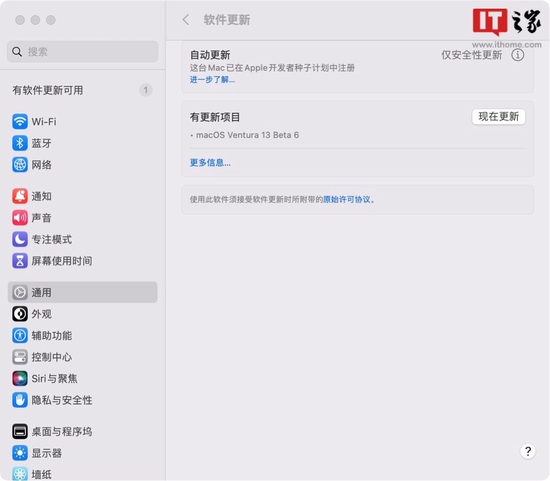
Task: Select the 专注模式 label in sidebar
Action: (x=52, y=239)
